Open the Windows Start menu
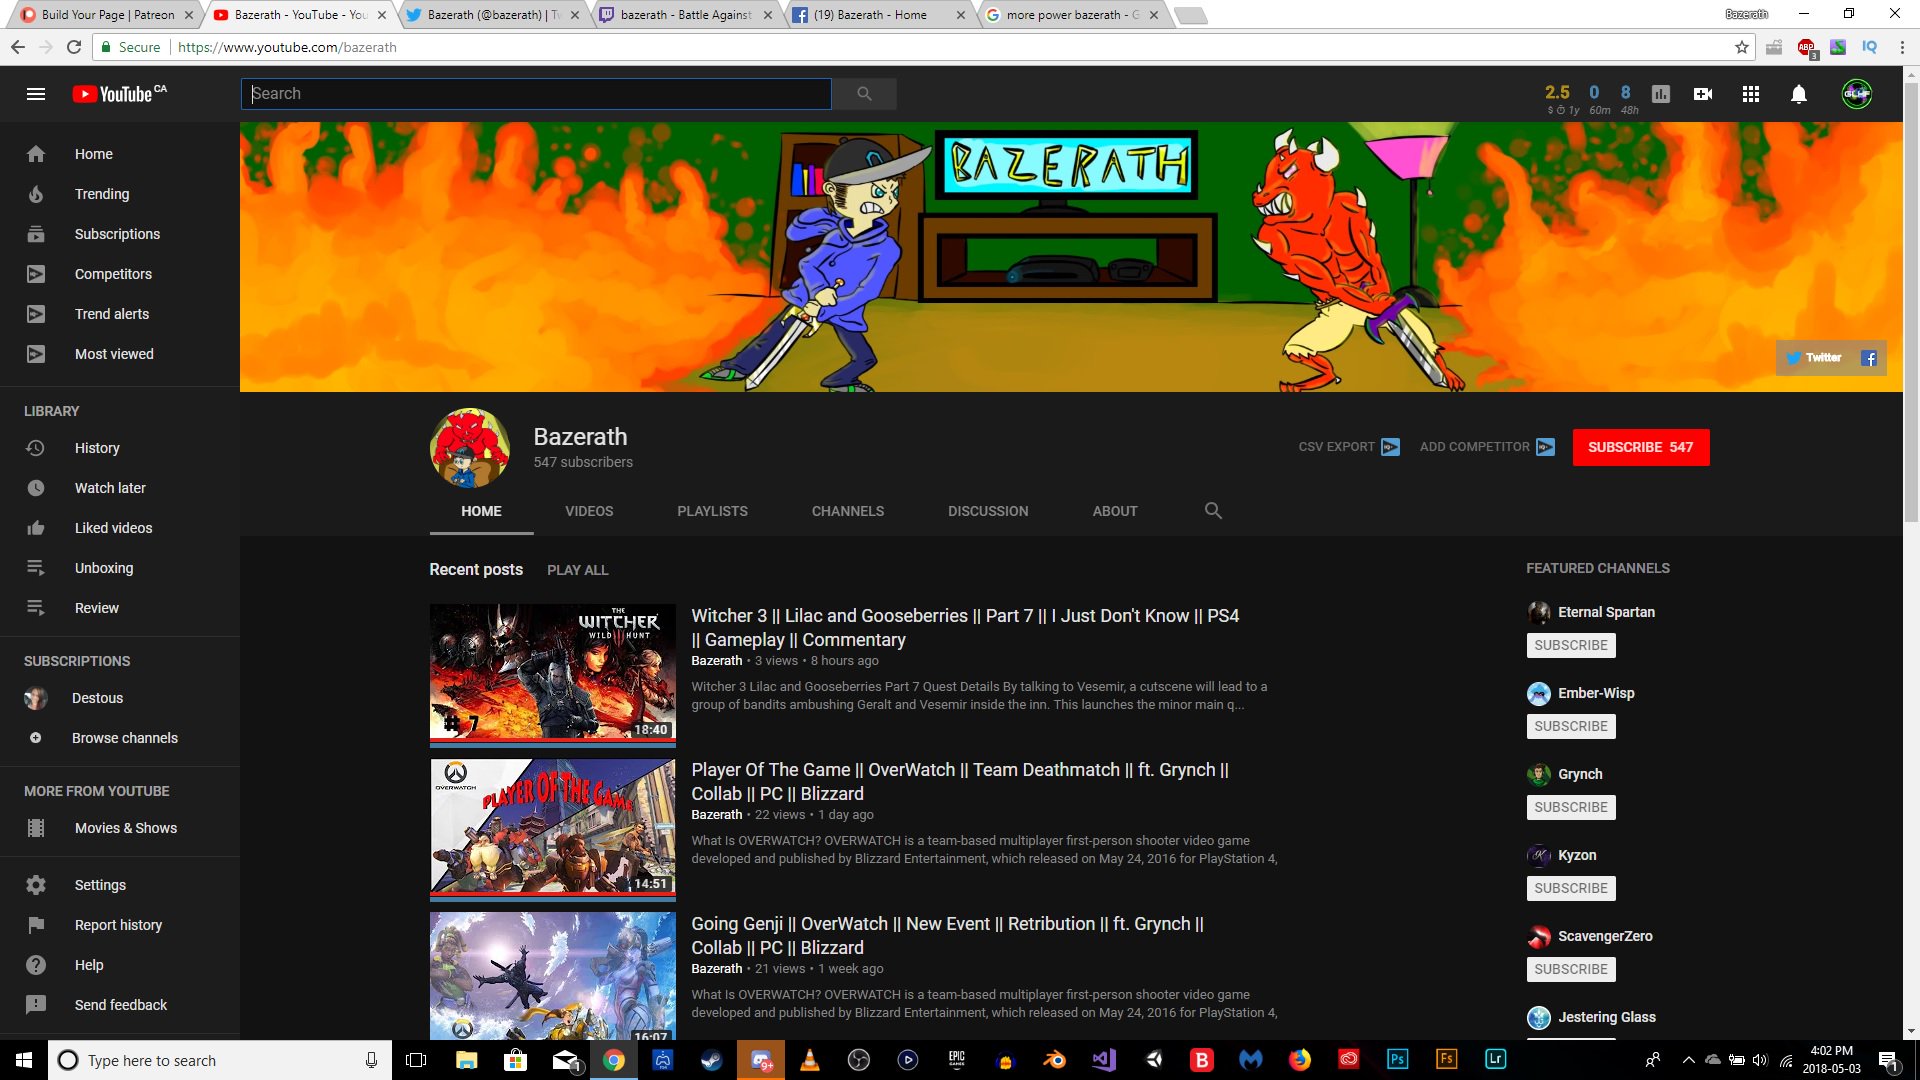Screen dimensions: 1920x1080 coord(24,1060)
